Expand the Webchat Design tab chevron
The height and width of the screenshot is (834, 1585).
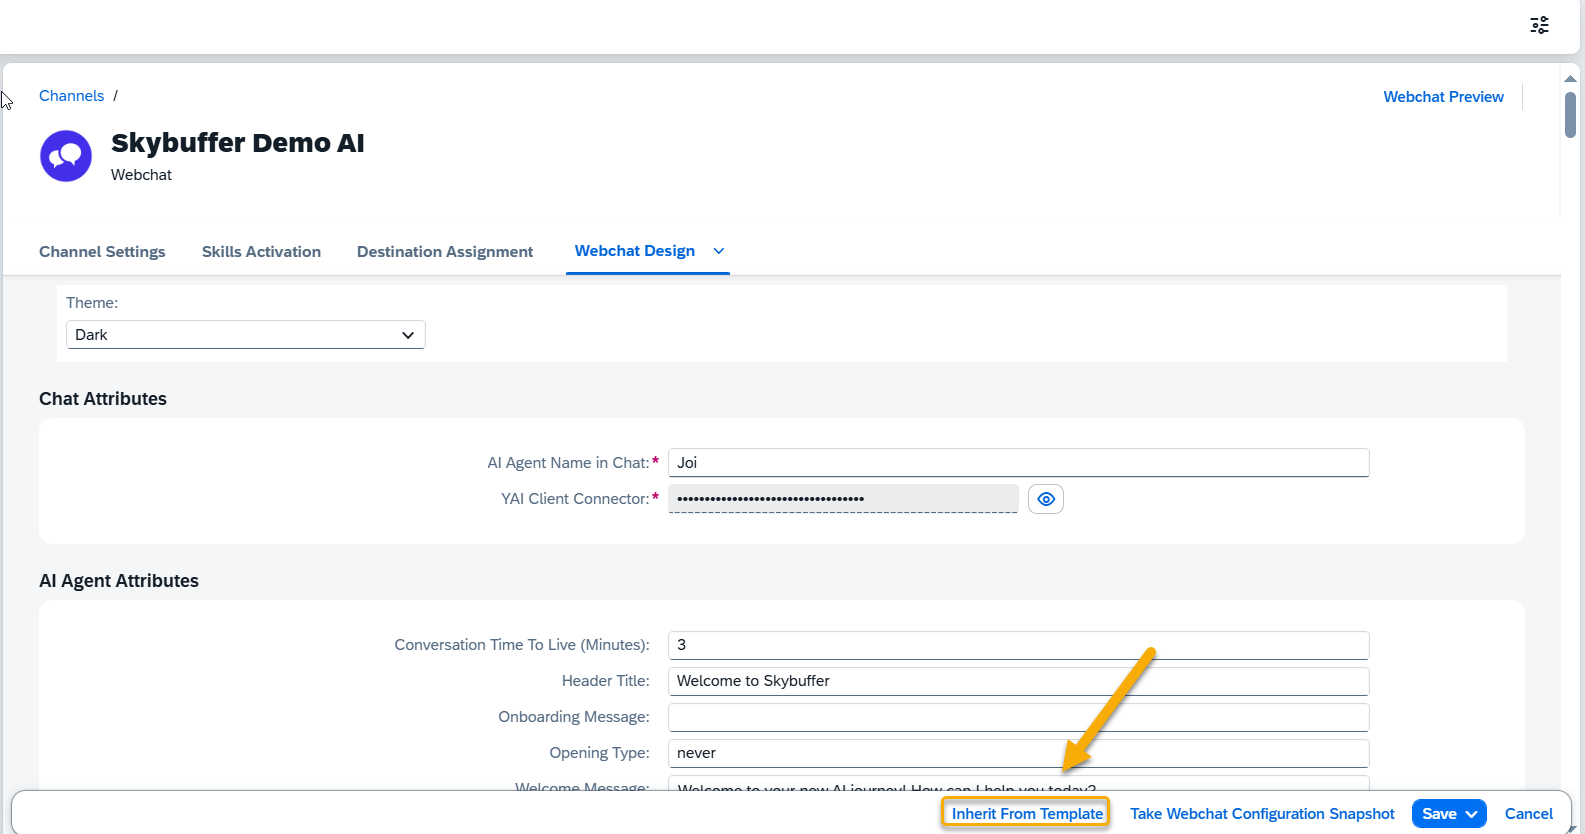[x=718, y=251]
